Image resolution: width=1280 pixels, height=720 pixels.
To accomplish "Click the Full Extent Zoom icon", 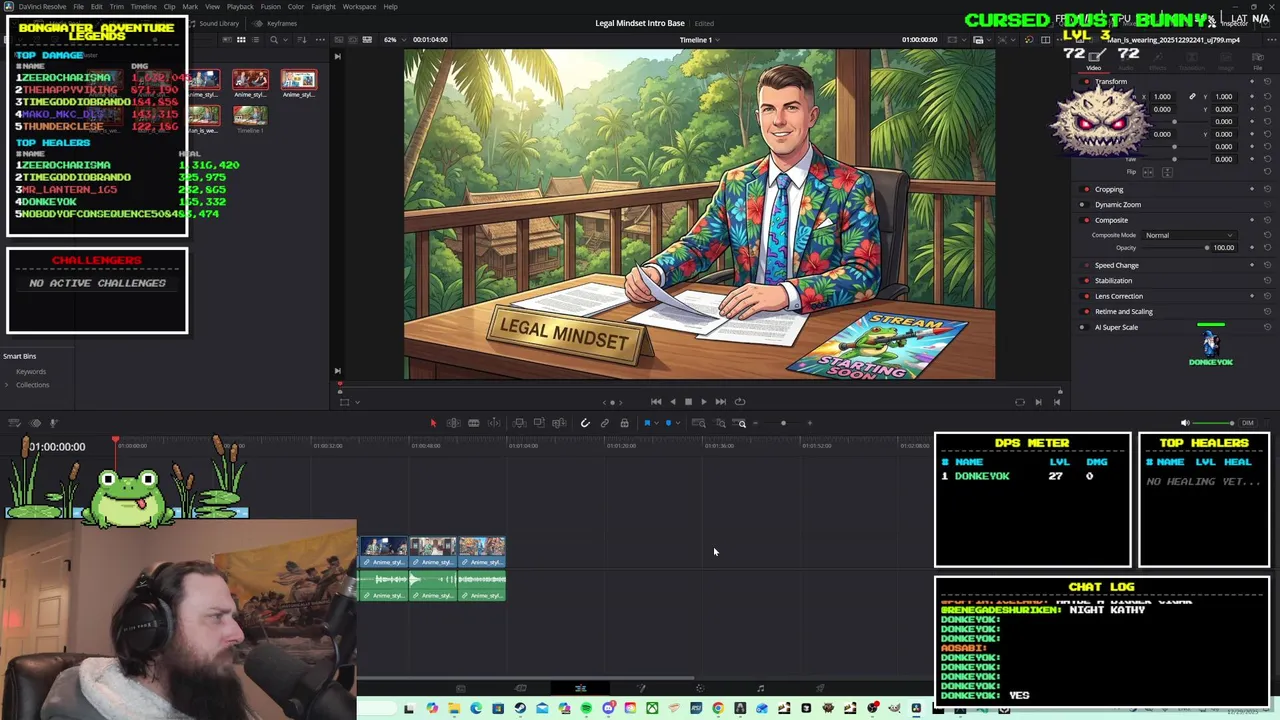I will pyautogui.click(x=699, y=423).
